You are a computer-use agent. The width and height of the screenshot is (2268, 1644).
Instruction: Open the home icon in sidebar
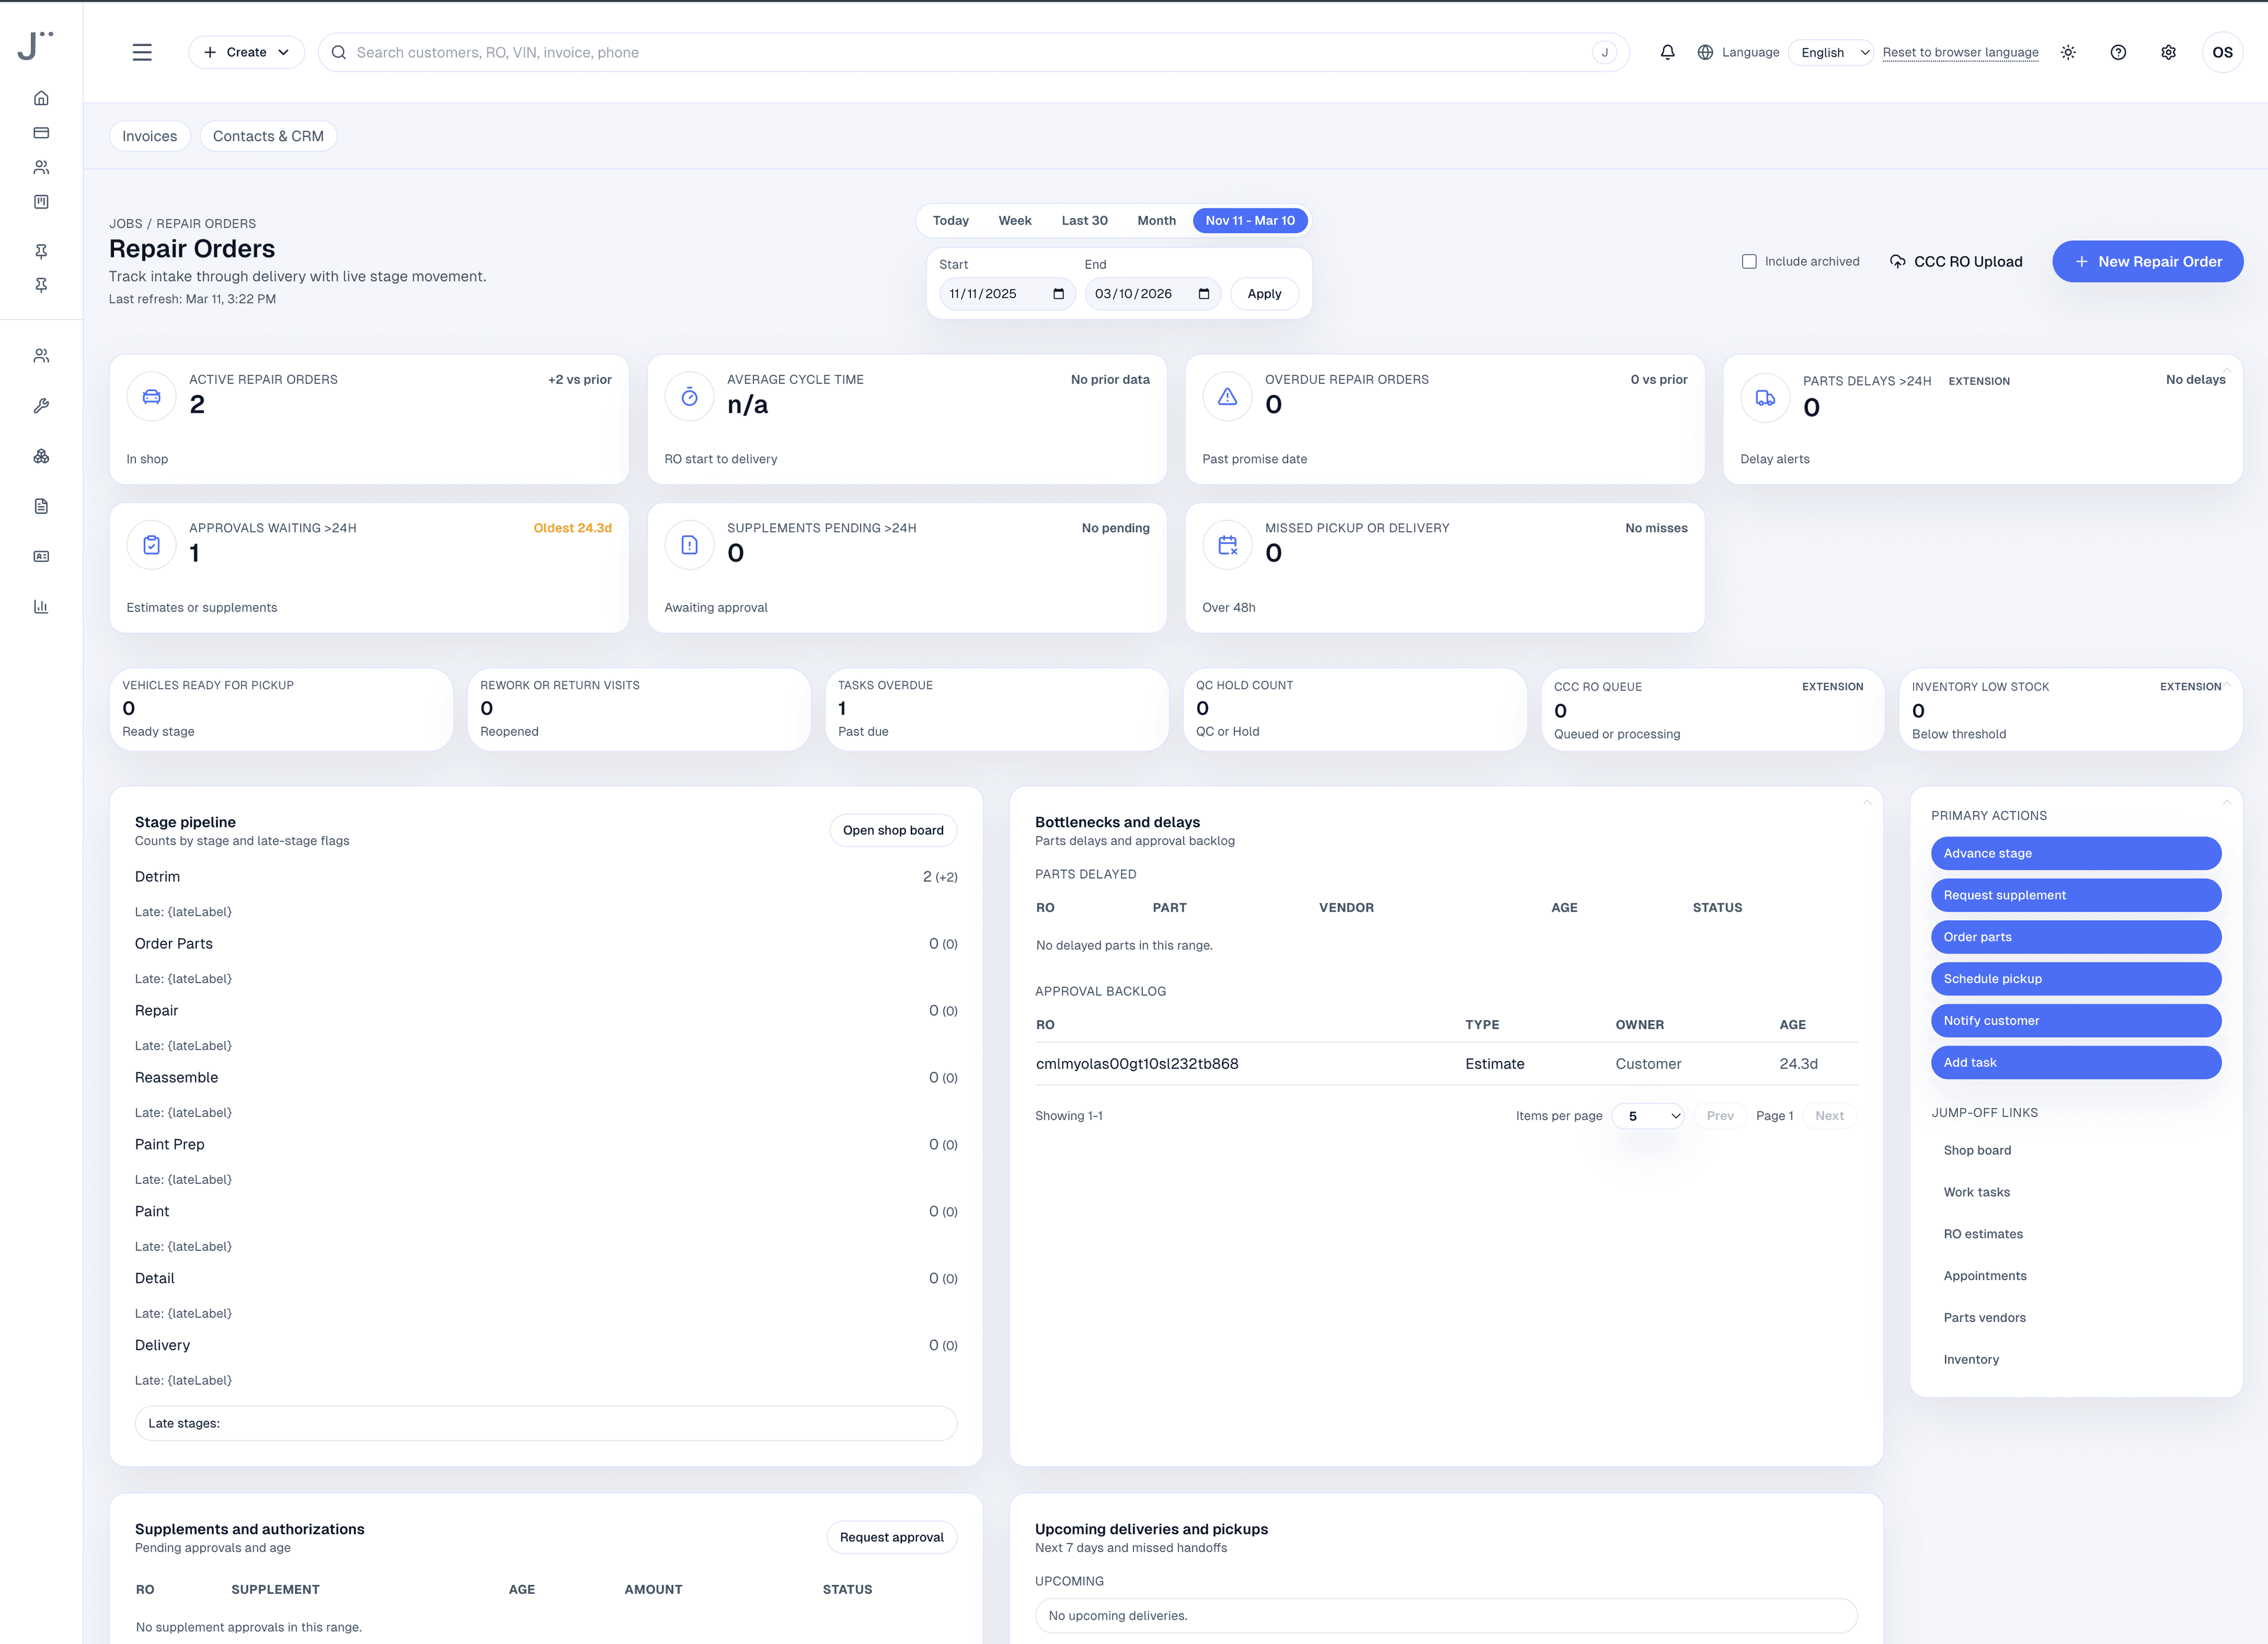pyautogui.click(x=41, y=98)
